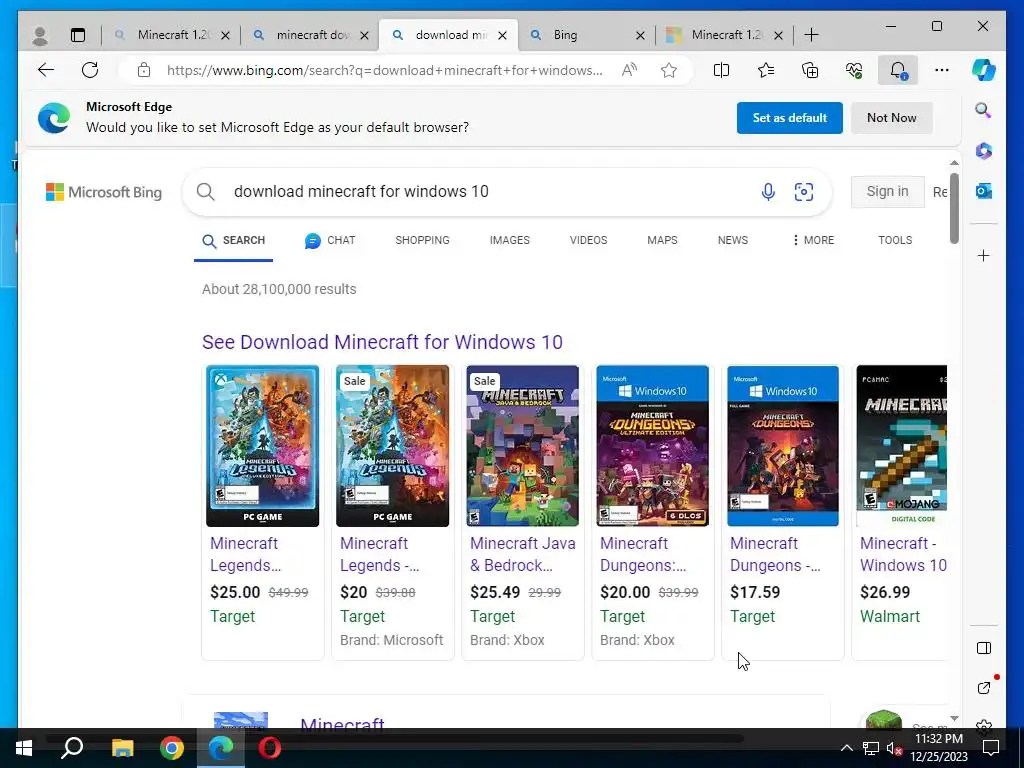The height and width of the screenshot is (768, 1024).
Task: Open the Favorites list
Action: coord(765,70)
